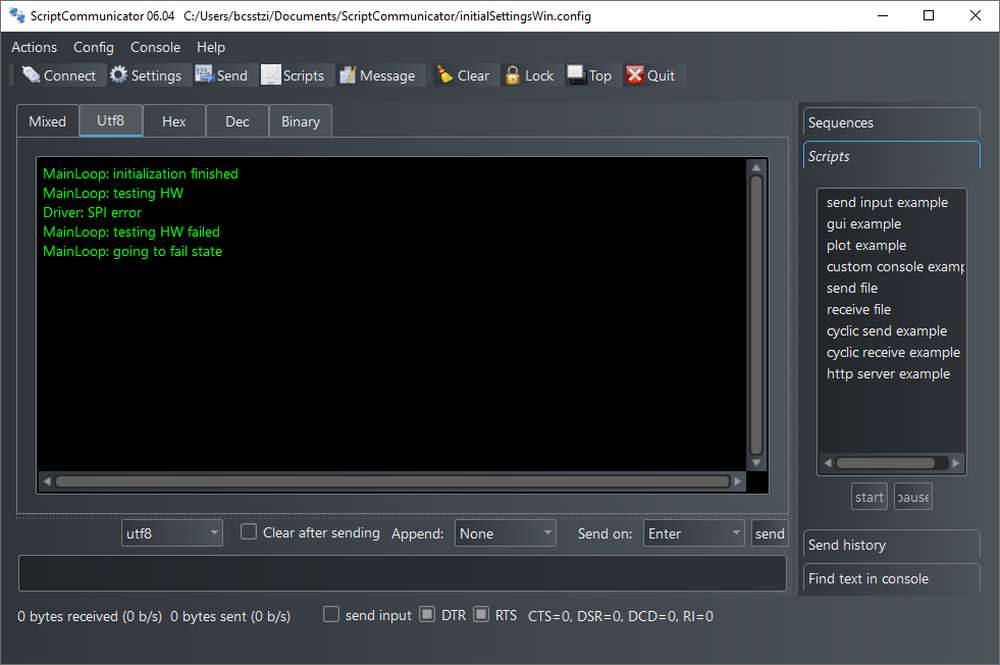
Task: Enable Clear after sending checkbox
Action: pos(249,532)
